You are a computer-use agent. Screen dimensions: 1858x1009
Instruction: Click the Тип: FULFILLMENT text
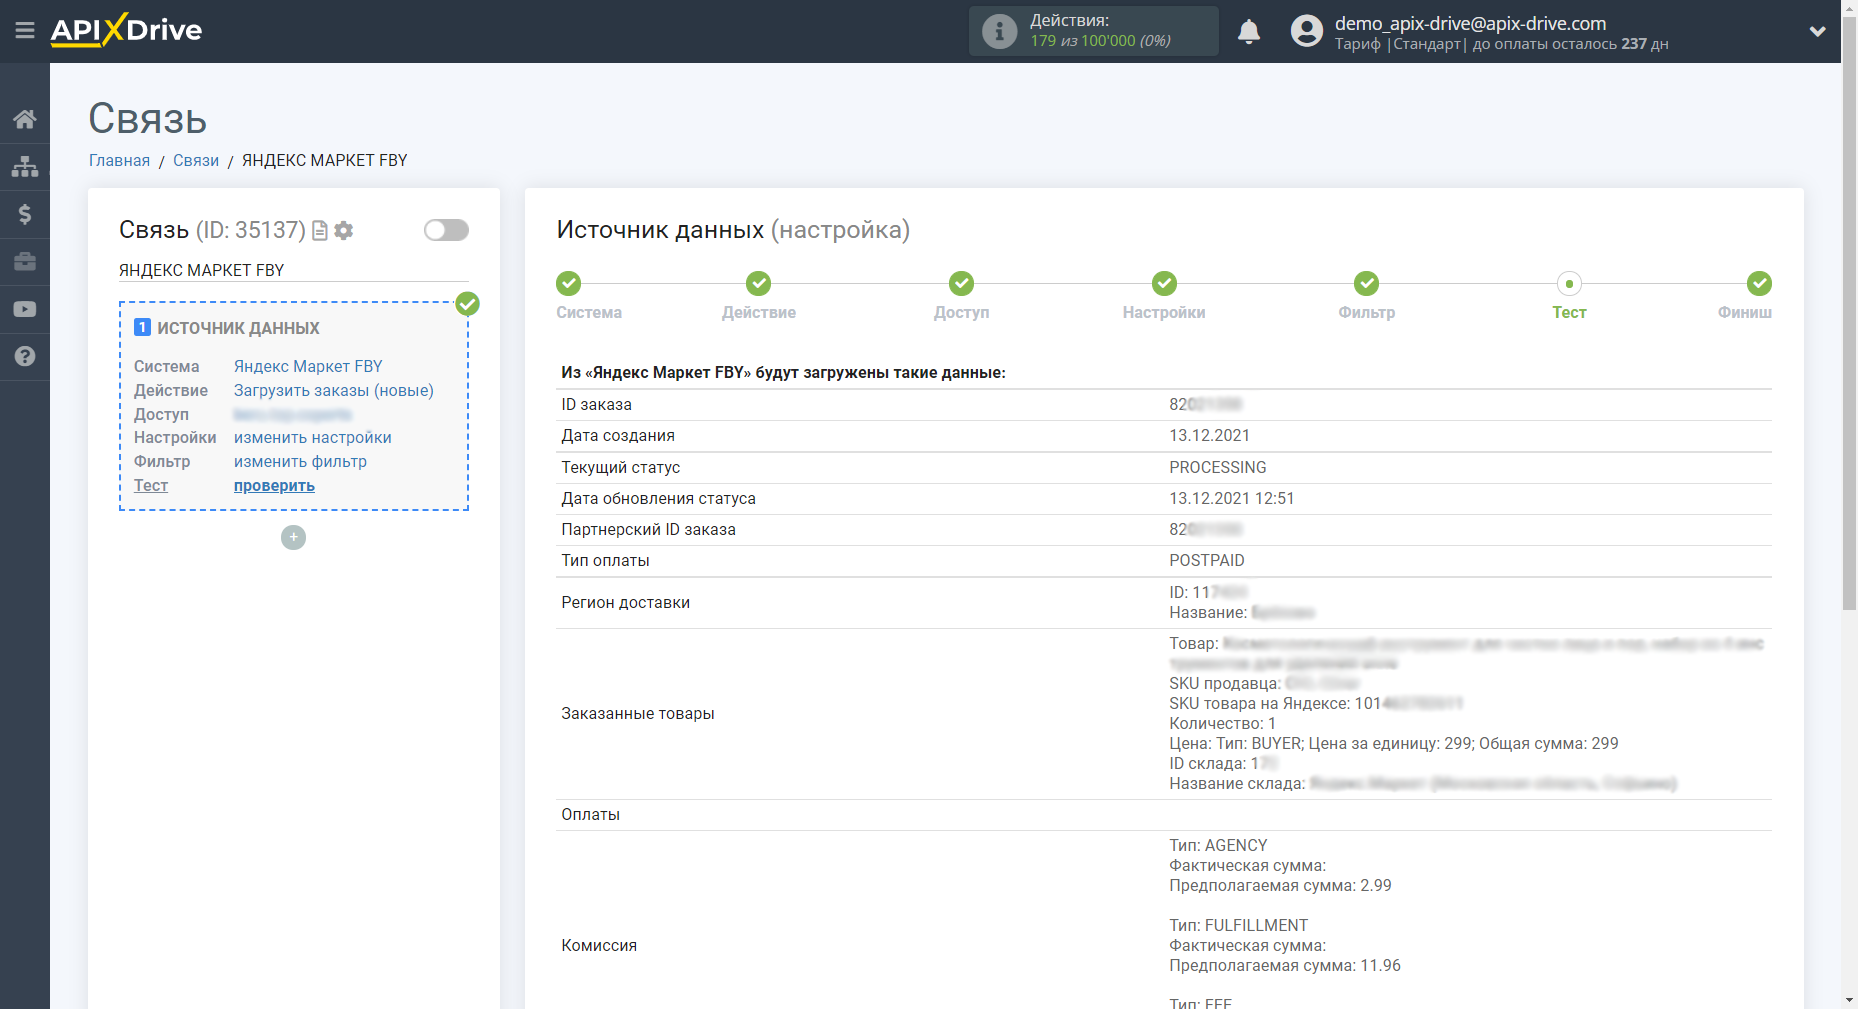click(1238, 925)
